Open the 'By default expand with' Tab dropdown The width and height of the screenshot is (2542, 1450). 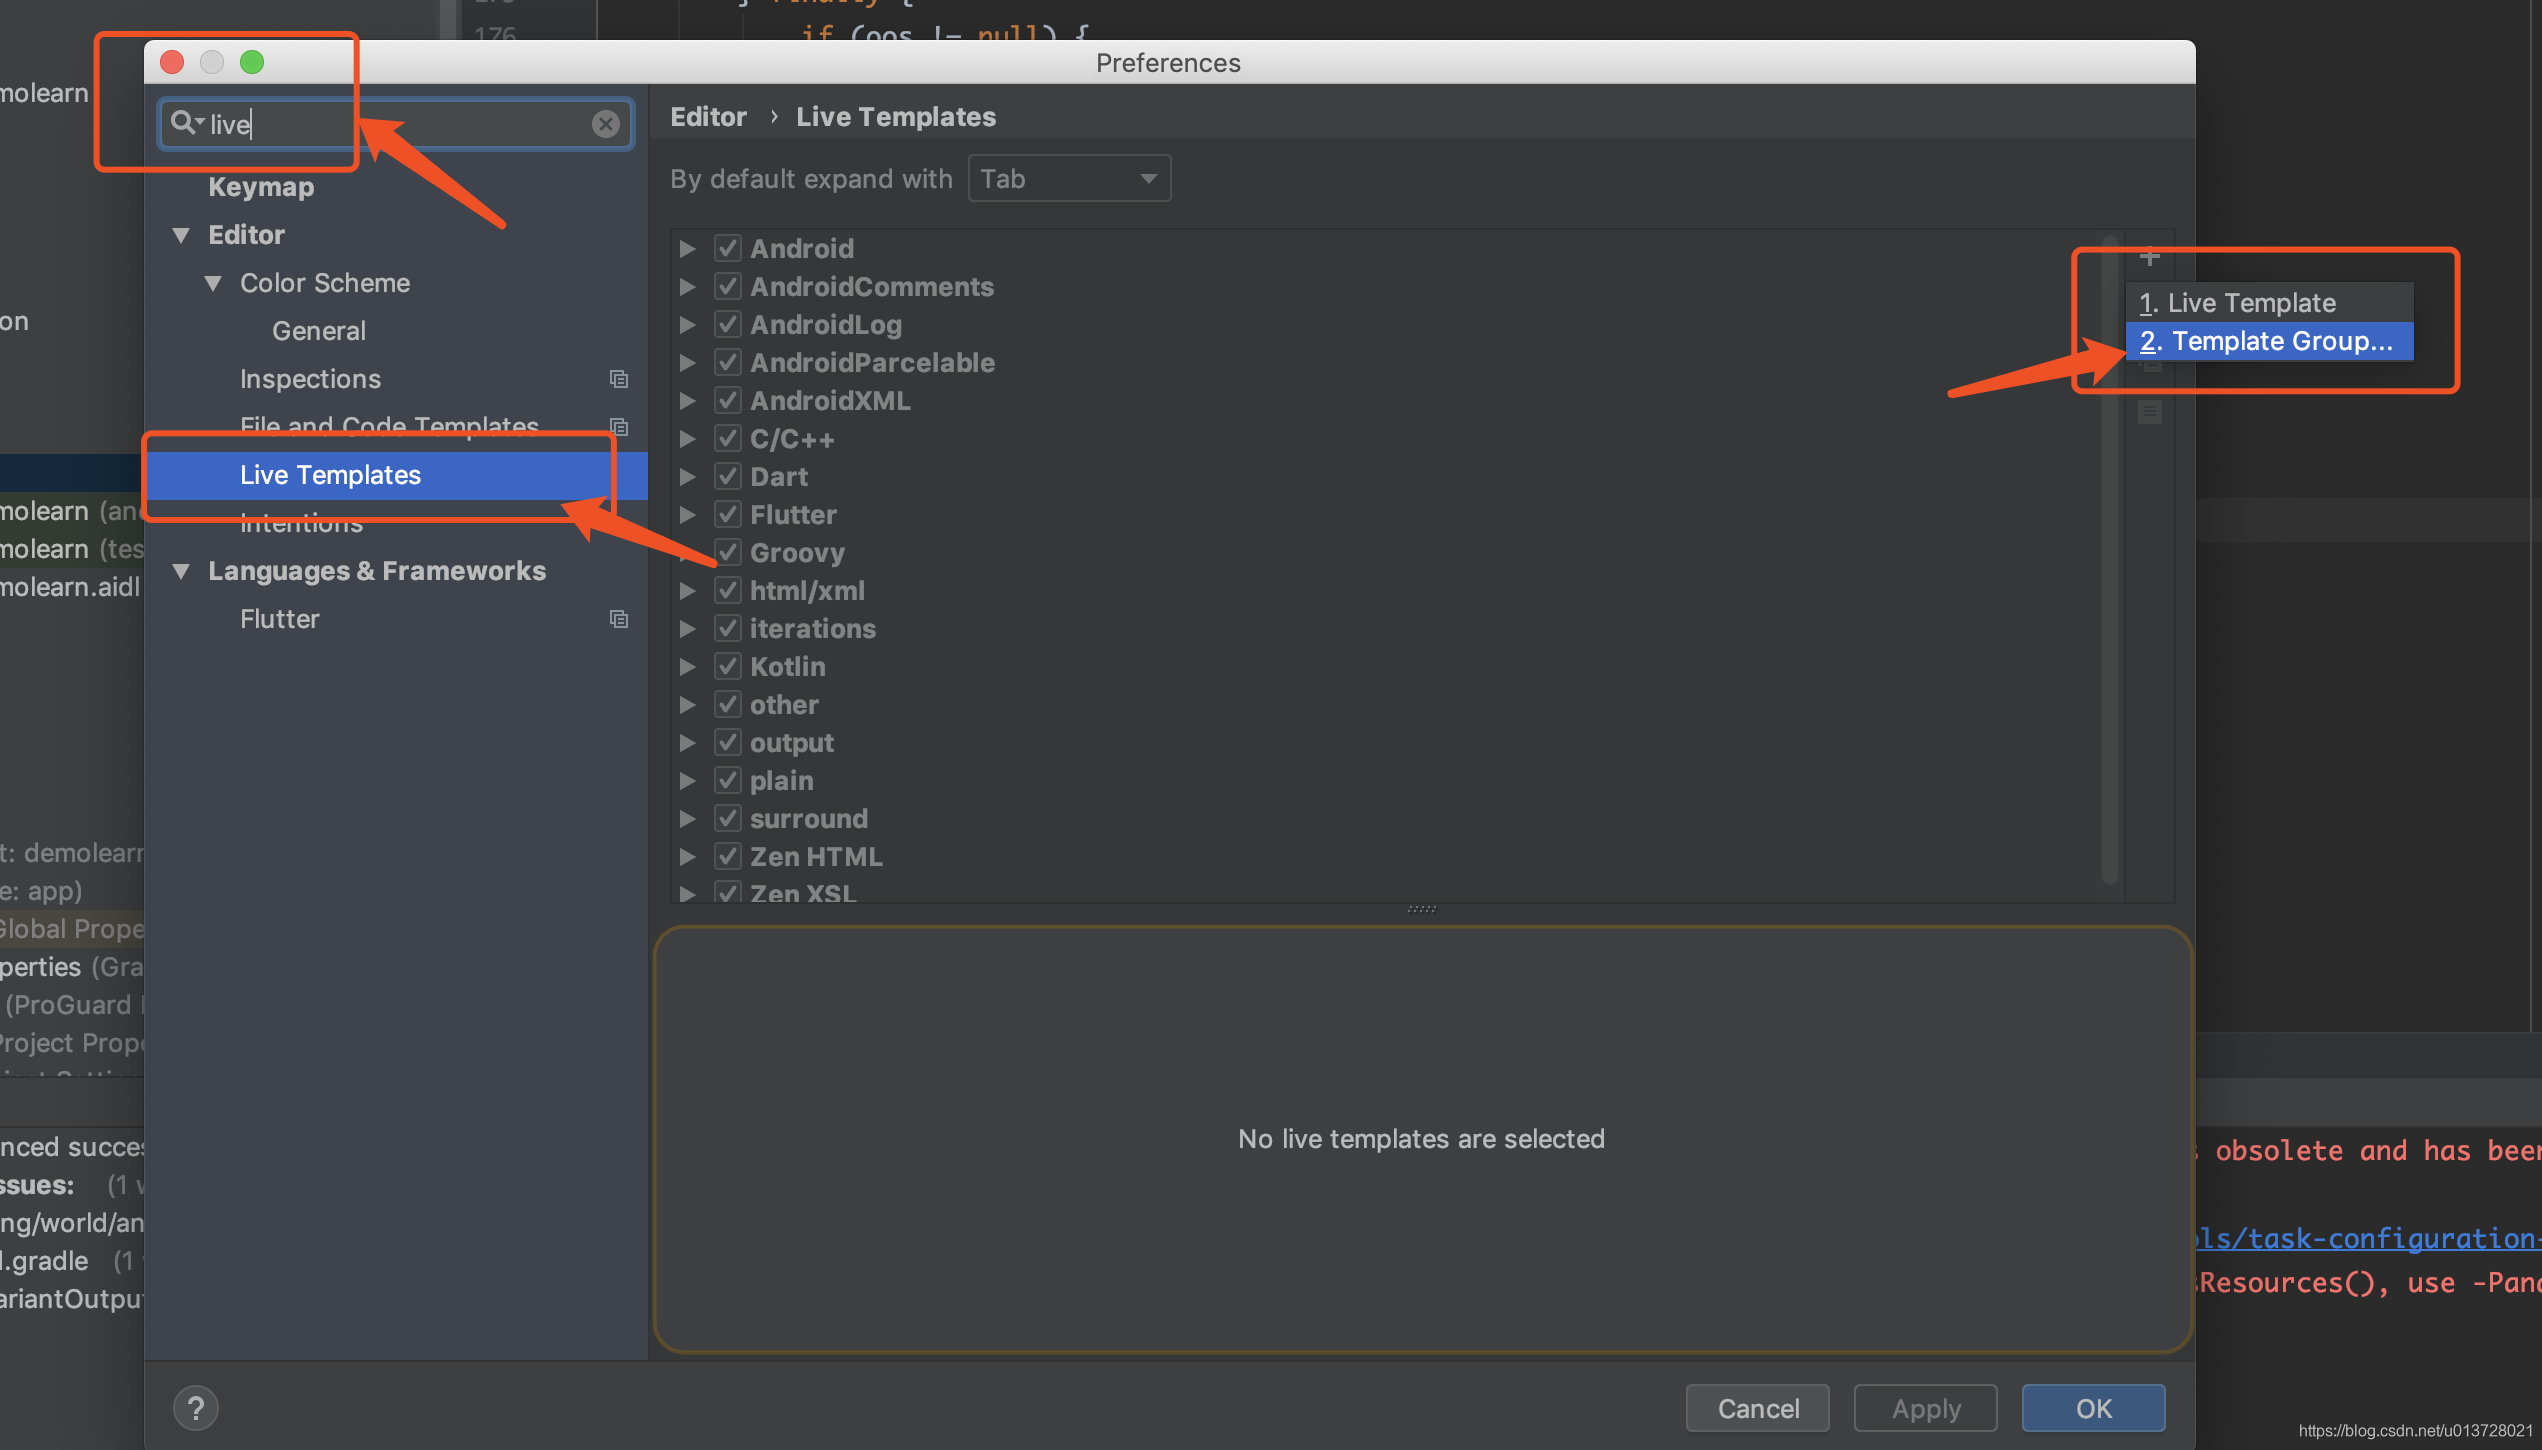pos(1069,178)
